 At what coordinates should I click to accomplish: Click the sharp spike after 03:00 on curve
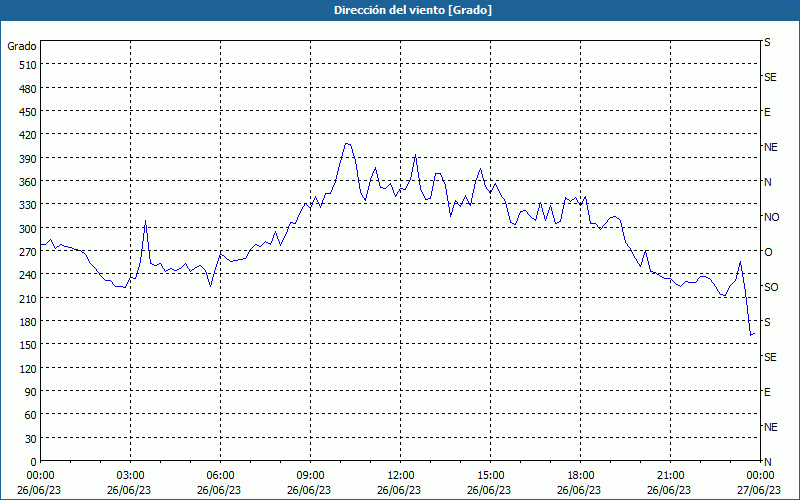tap(145, 221)
